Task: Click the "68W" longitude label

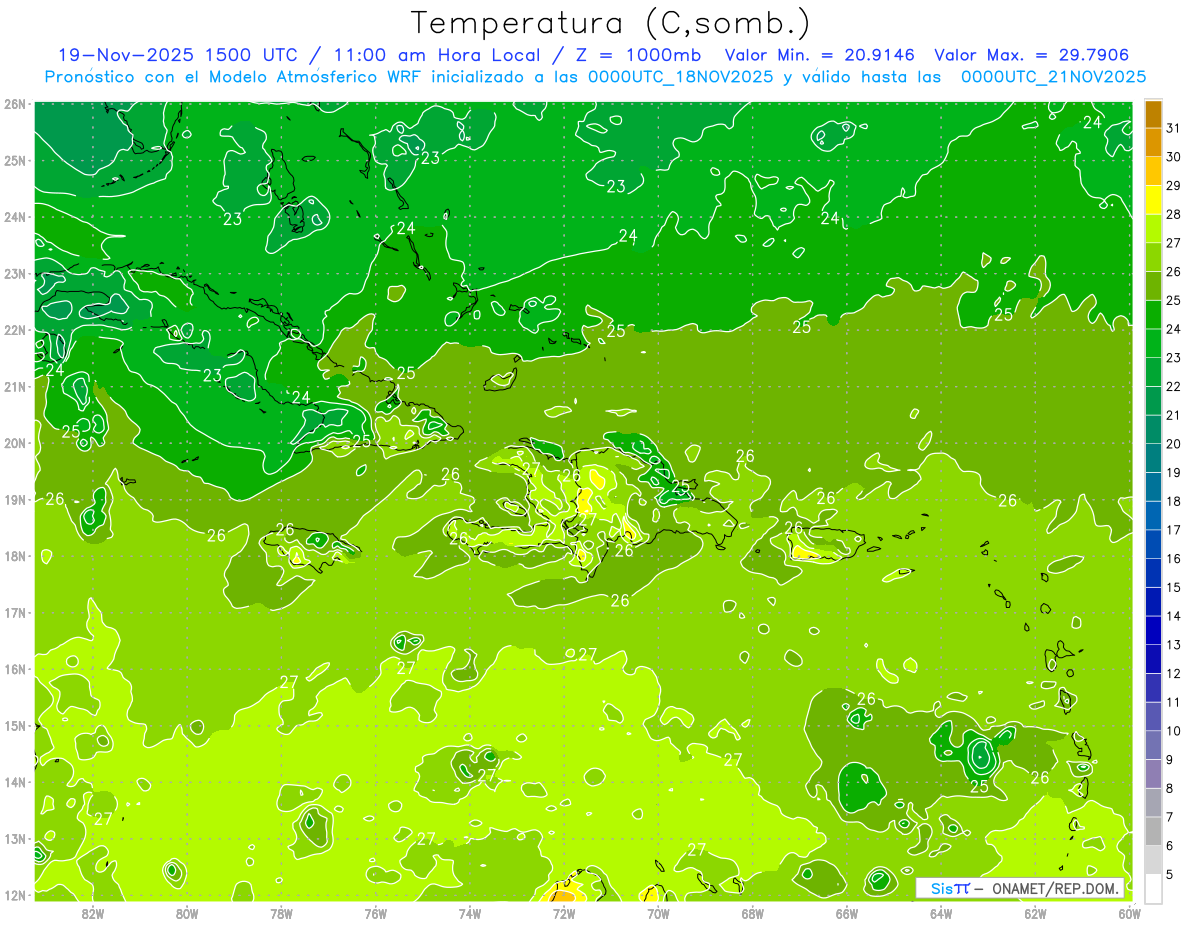Action: coord(753,912)
